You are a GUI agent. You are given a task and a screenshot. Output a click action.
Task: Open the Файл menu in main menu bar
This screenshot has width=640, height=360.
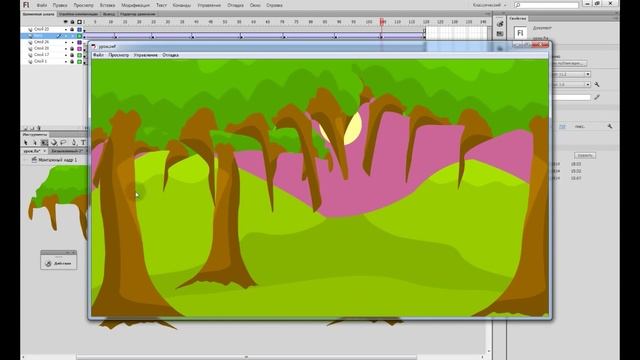[42, 5]
